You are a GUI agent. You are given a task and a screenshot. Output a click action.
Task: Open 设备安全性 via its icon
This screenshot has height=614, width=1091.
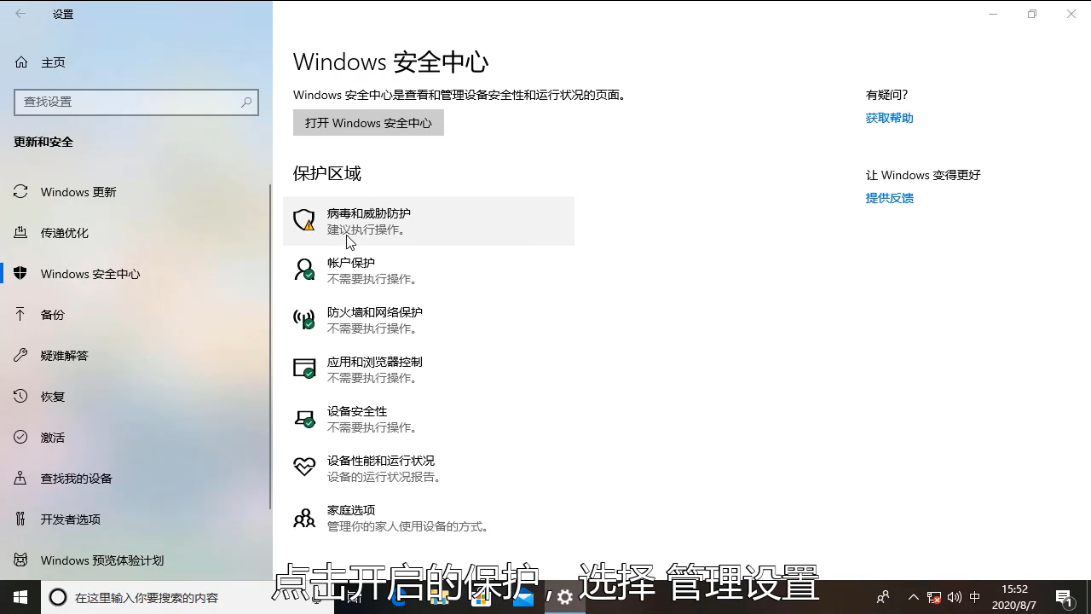(304, 417)
